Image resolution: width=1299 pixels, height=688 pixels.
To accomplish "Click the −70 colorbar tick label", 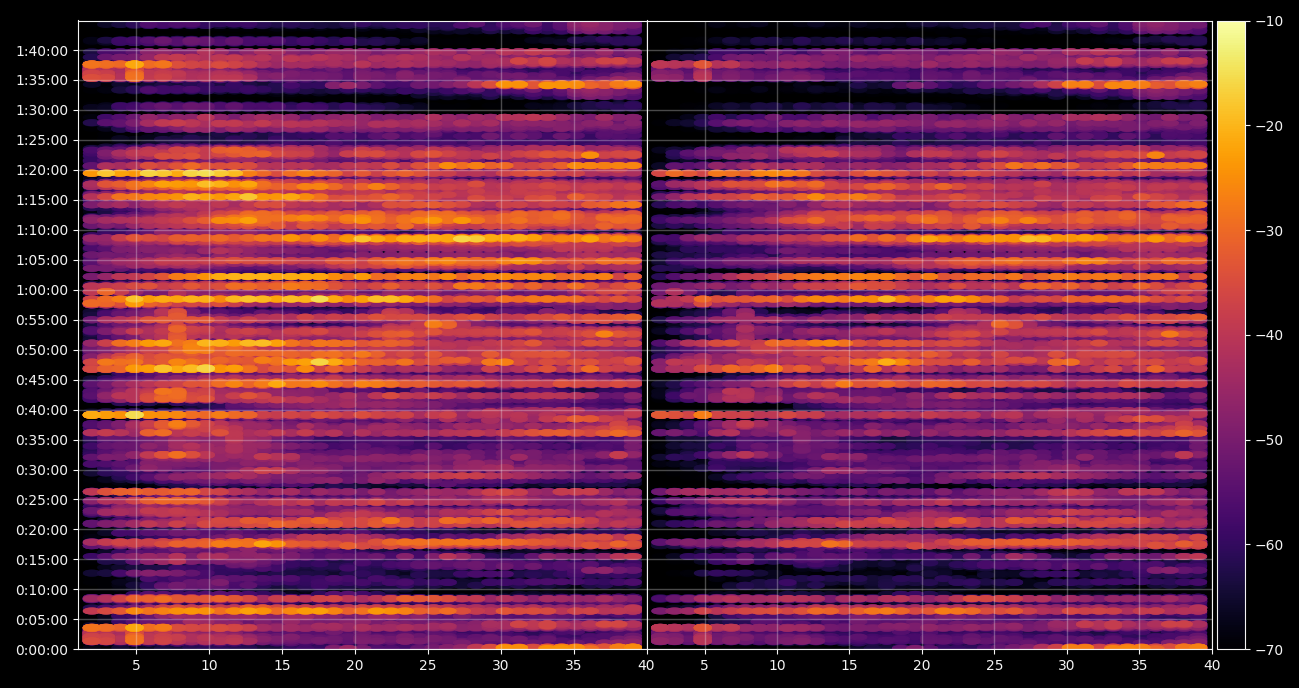I will pyautogui.click(x=1269, y=650).
